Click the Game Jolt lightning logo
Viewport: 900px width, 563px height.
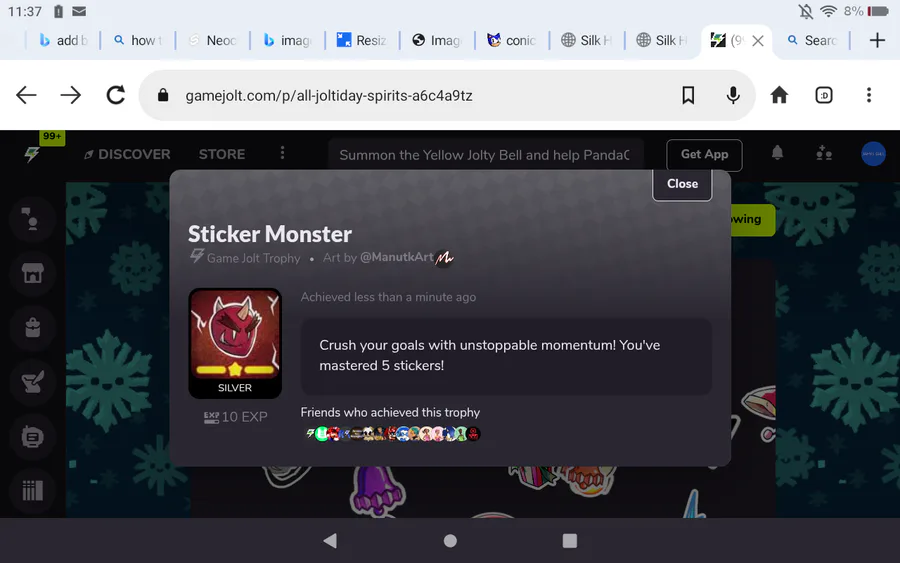(32, 154)
